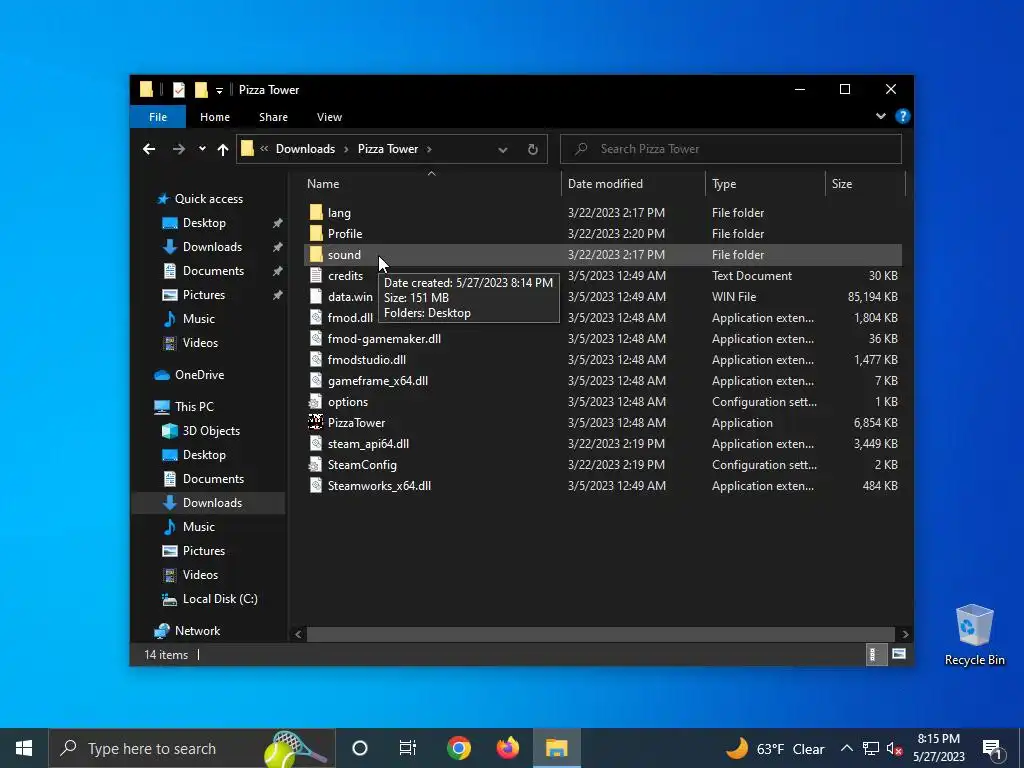This screenshot has width=1024, height=768.
Task: Open the recent locations dropdown arrow
Action: [202, 149]
